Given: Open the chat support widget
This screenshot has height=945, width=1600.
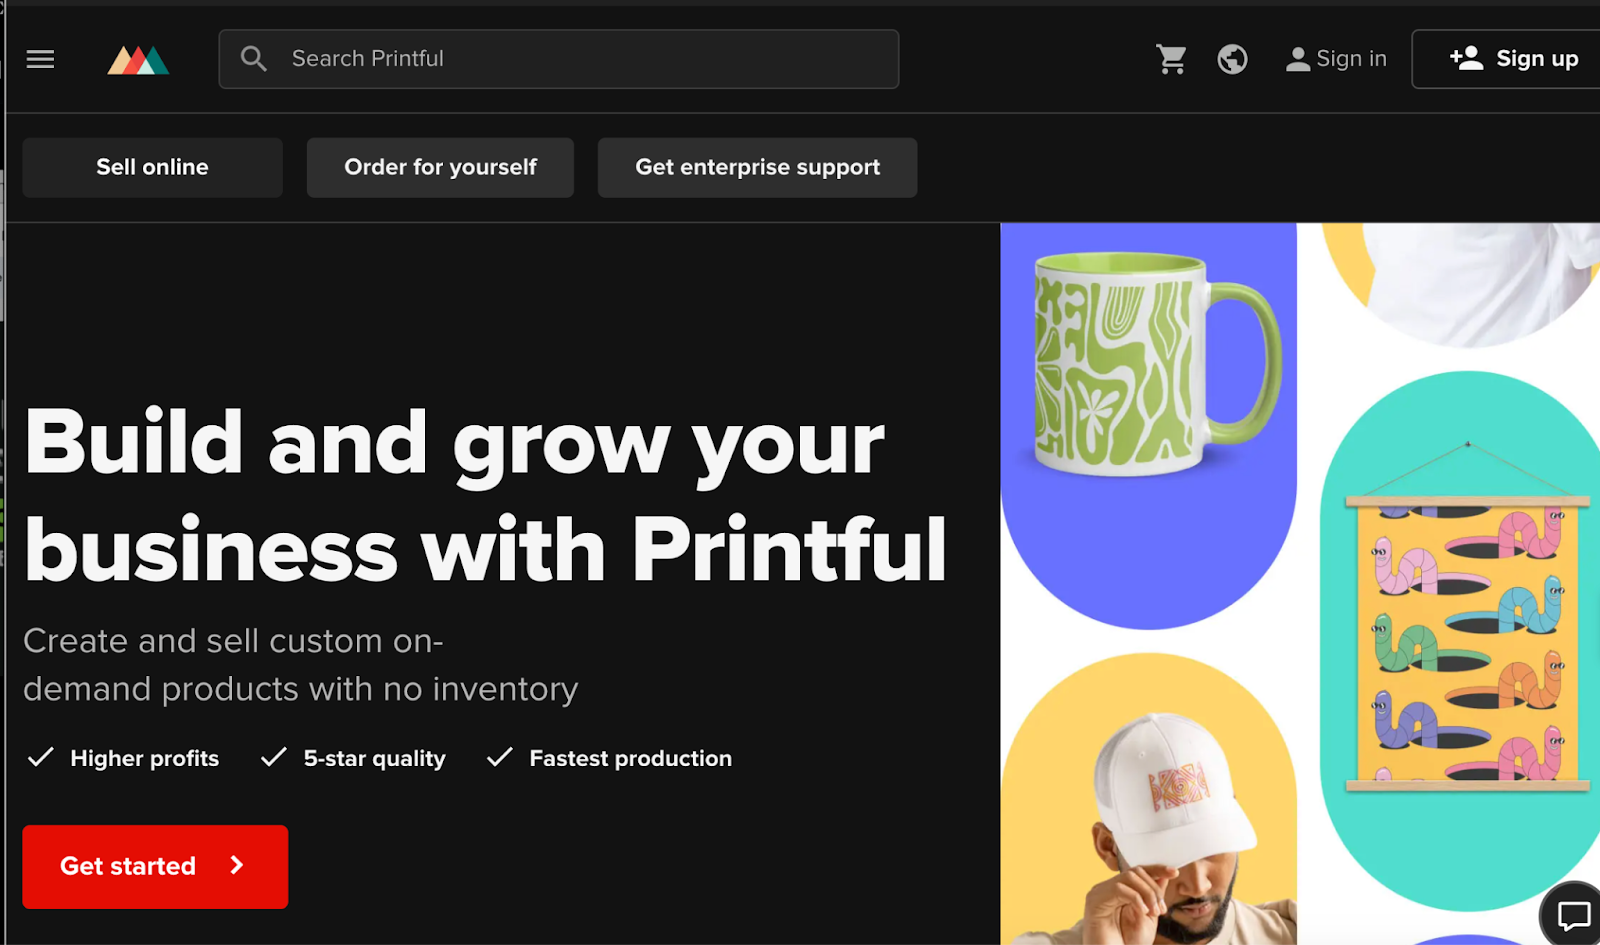Looking at the screenshot, I should tap(1573, 916).
